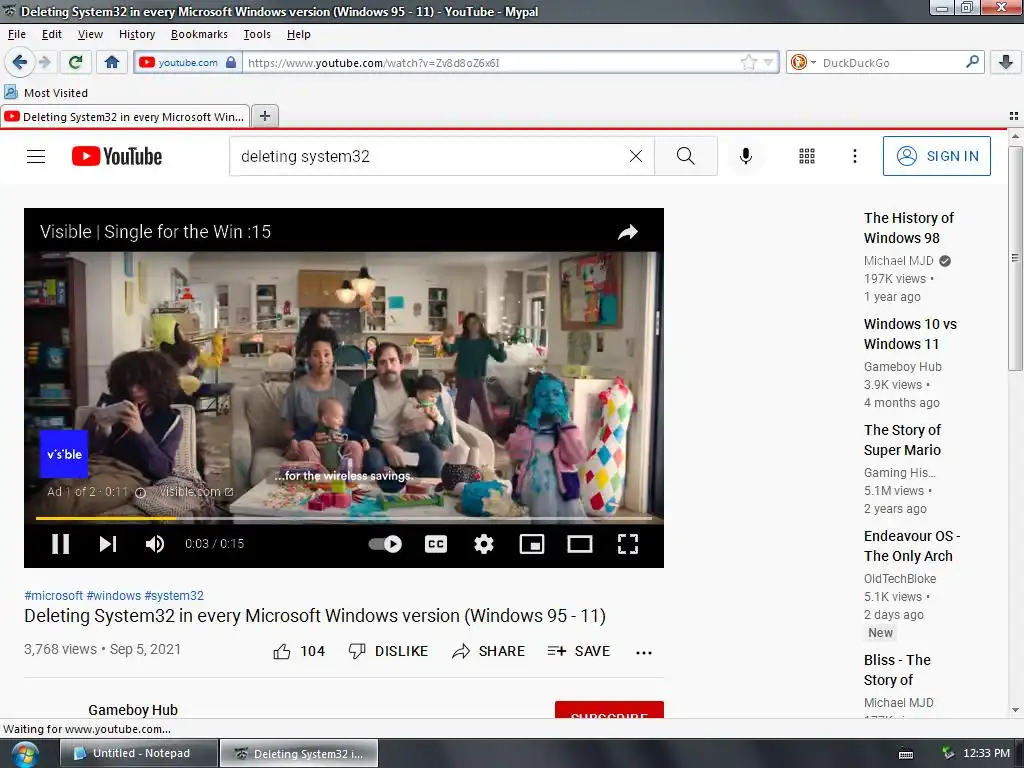Open the DuckDuckGo search engine dropdown
The height and width of the screenshot is (768, 1024).
[x=803, y=63]
